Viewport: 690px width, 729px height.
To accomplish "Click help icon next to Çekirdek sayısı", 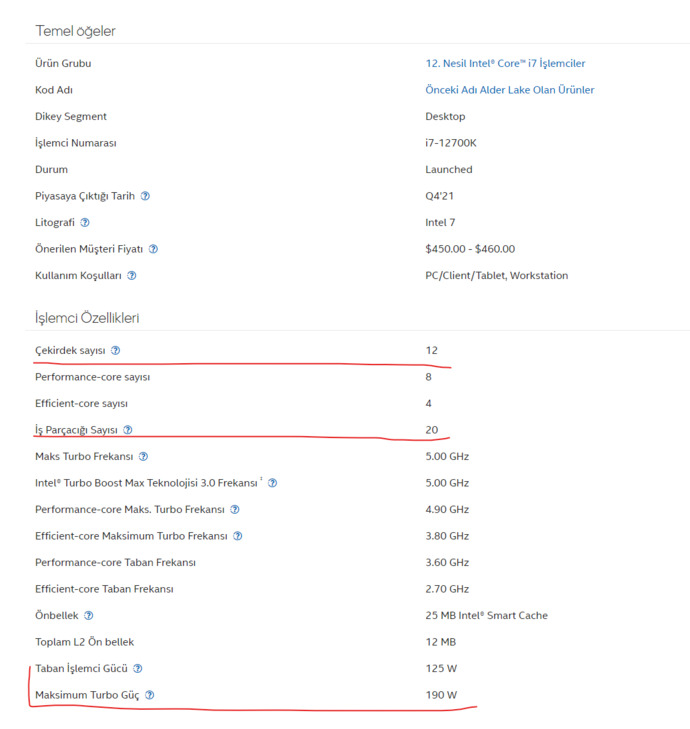I will pos(116,350).
